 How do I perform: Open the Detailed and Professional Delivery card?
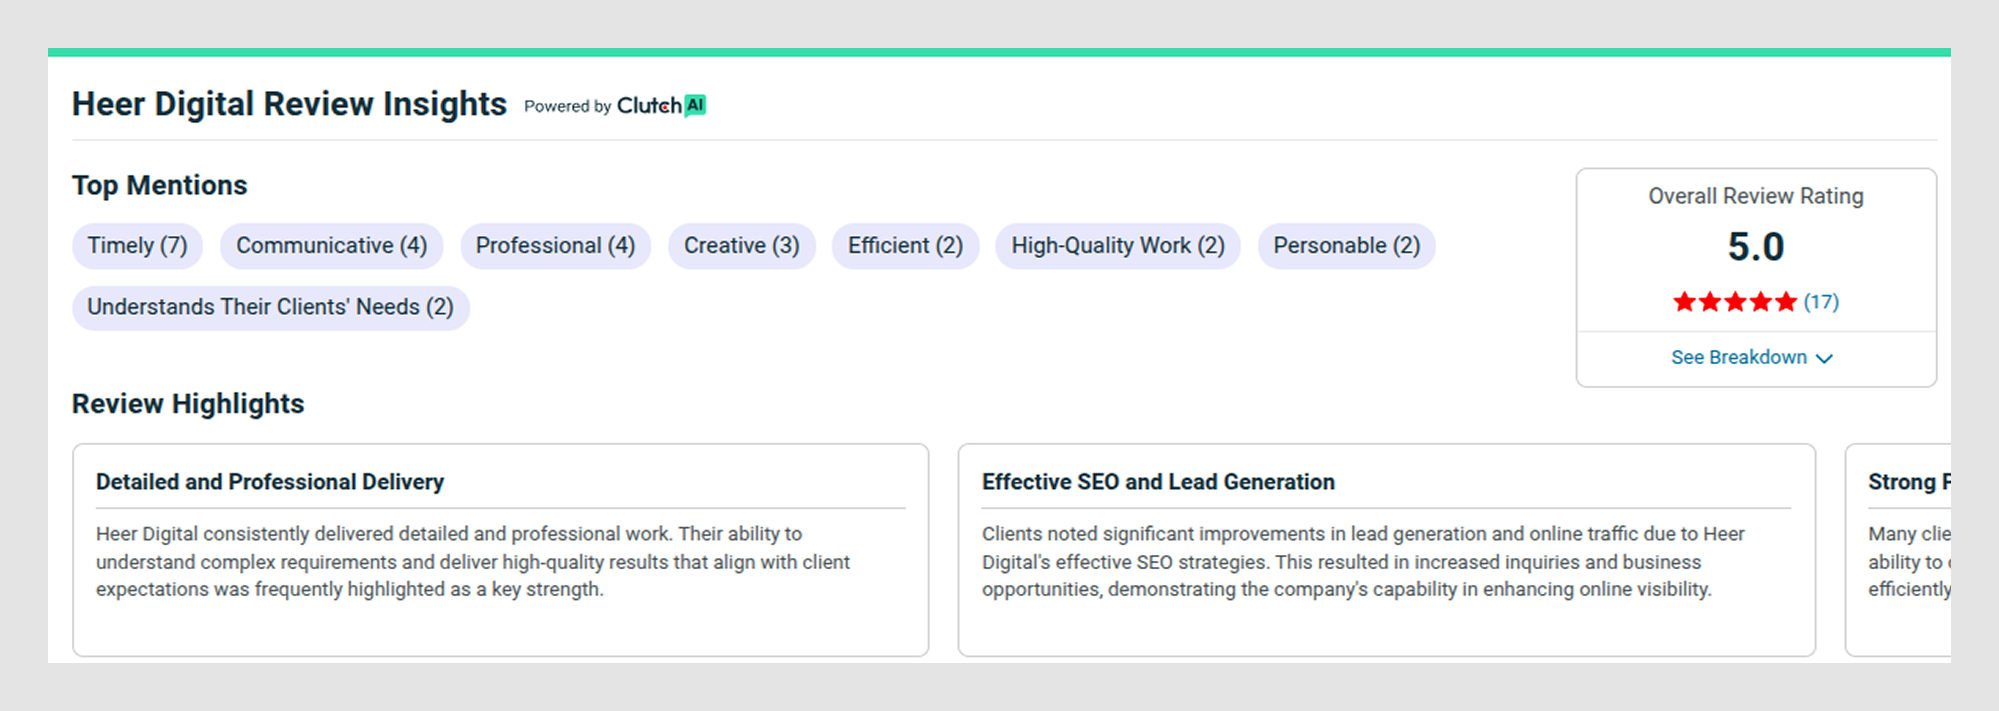pyautogui.click(x=500, y=550)
